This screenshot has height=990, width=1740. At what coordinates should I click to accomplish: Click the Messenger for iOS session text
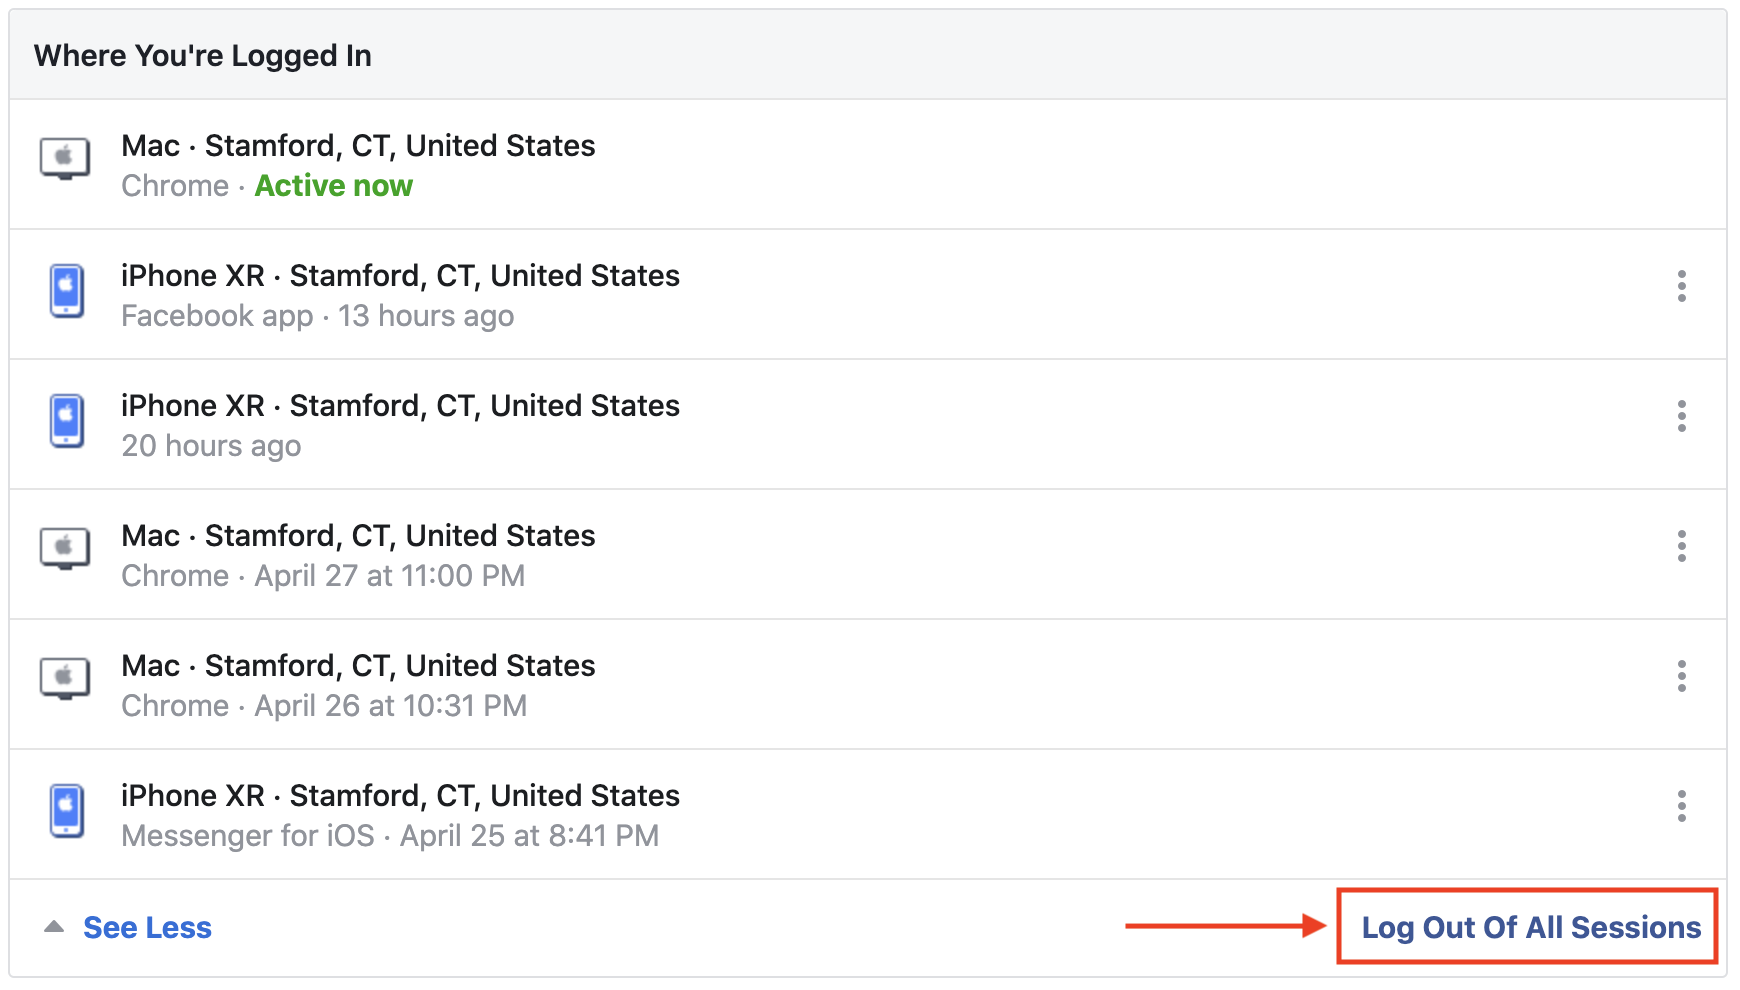[248, 836]
